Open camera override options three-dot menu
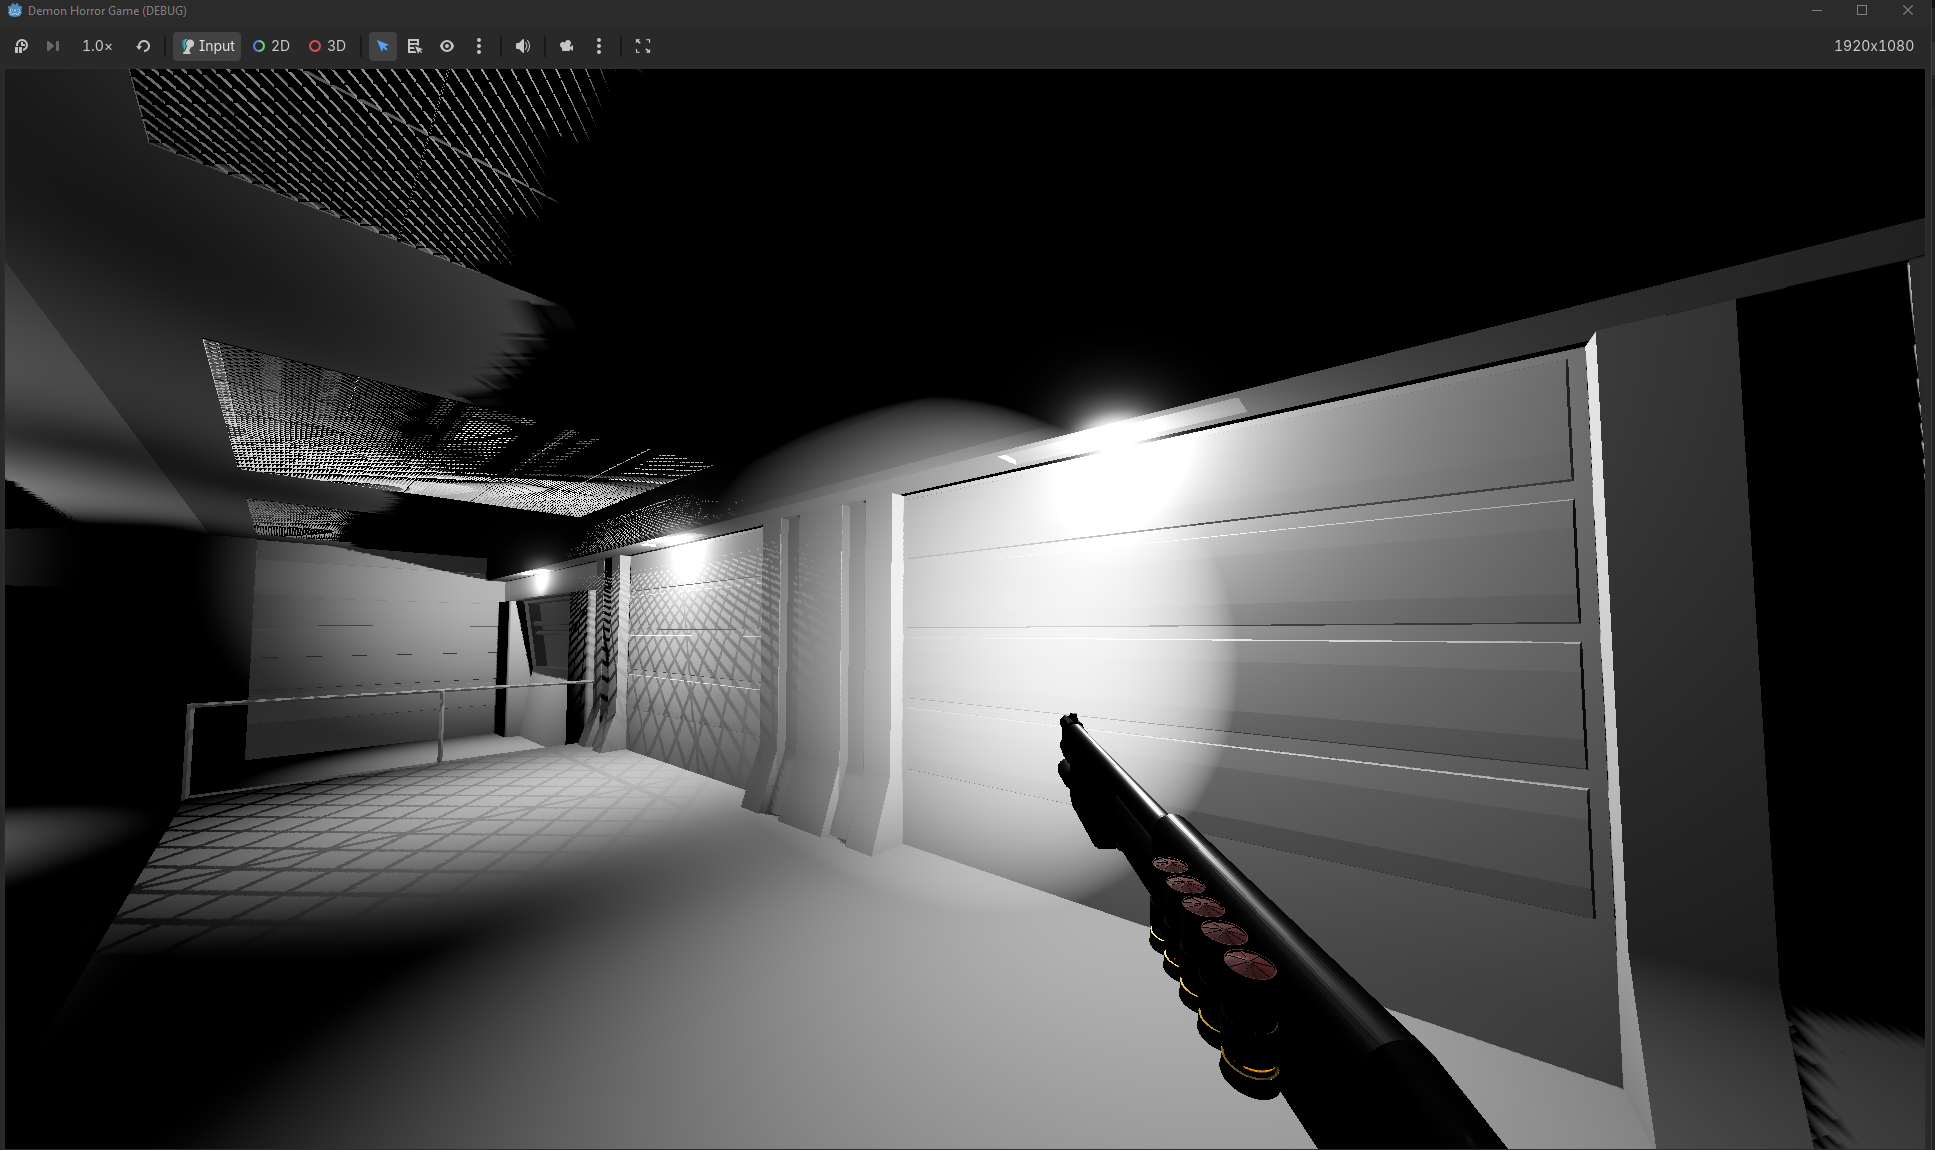1935x1150 pixels. click(x=599, y=46)
